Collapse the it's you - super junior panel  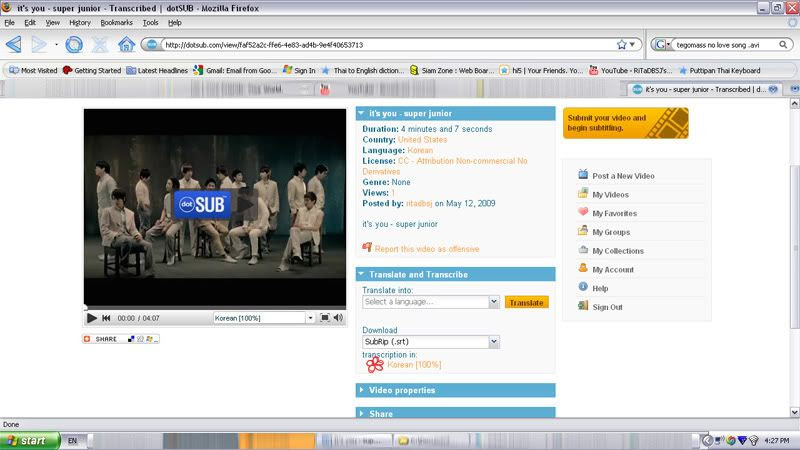(x=361, y=113)
